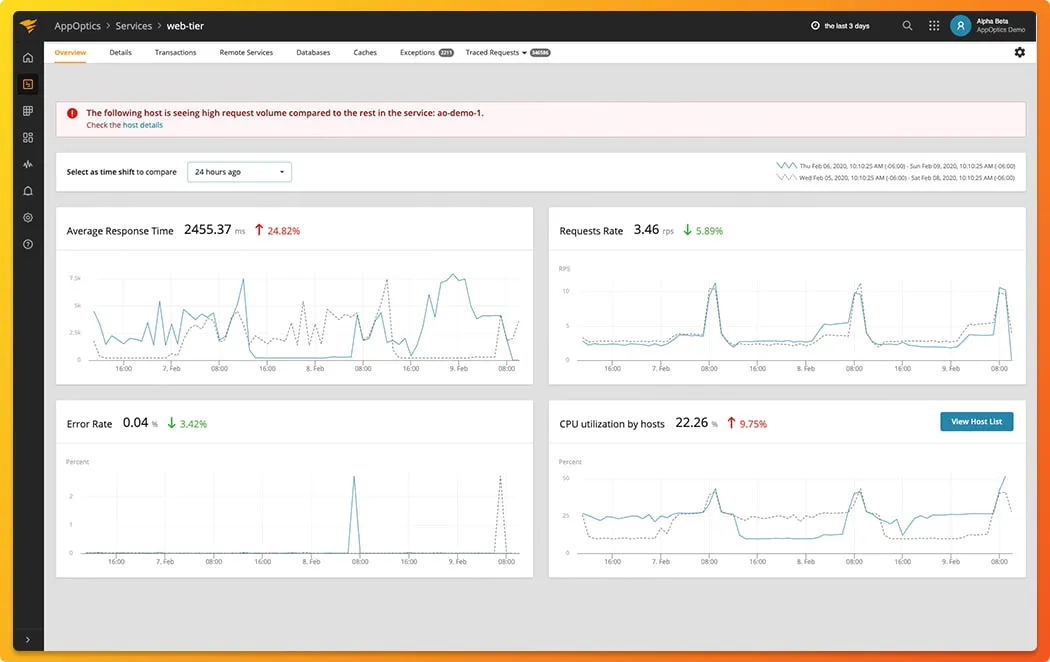Open the 24 hours ago time shift dropdown
Screen dimensions: 1050x662
point(240,172)
